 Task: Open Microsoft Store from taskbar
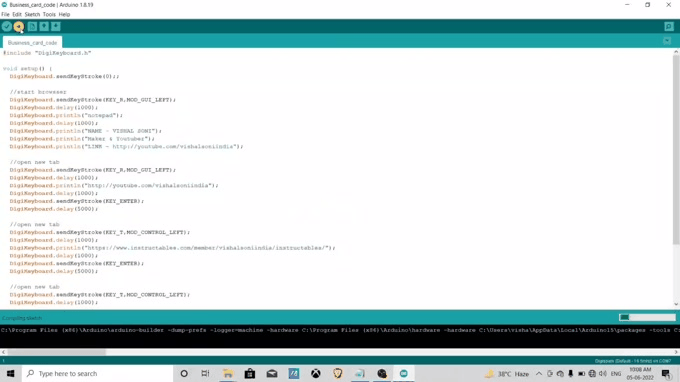click(250, 373)
